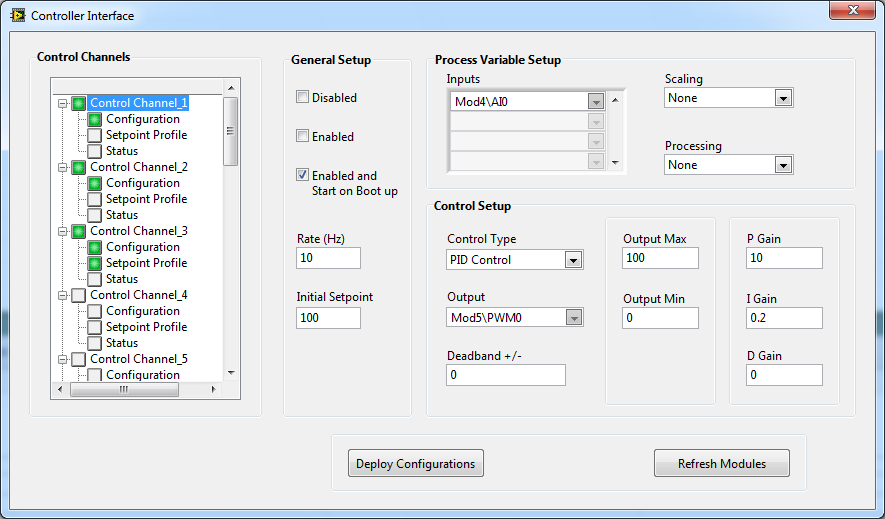Uncheck Enabled and Start on Boot up
This screenshot has height=519, width=885.
click(303, 175)
